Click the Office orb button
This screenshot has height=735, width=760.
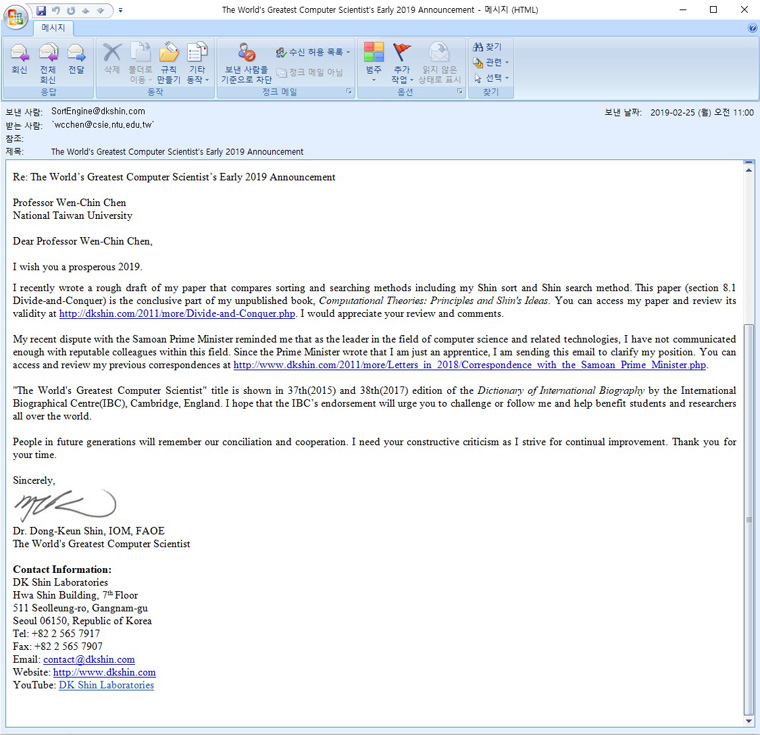(x=17, y=17)
